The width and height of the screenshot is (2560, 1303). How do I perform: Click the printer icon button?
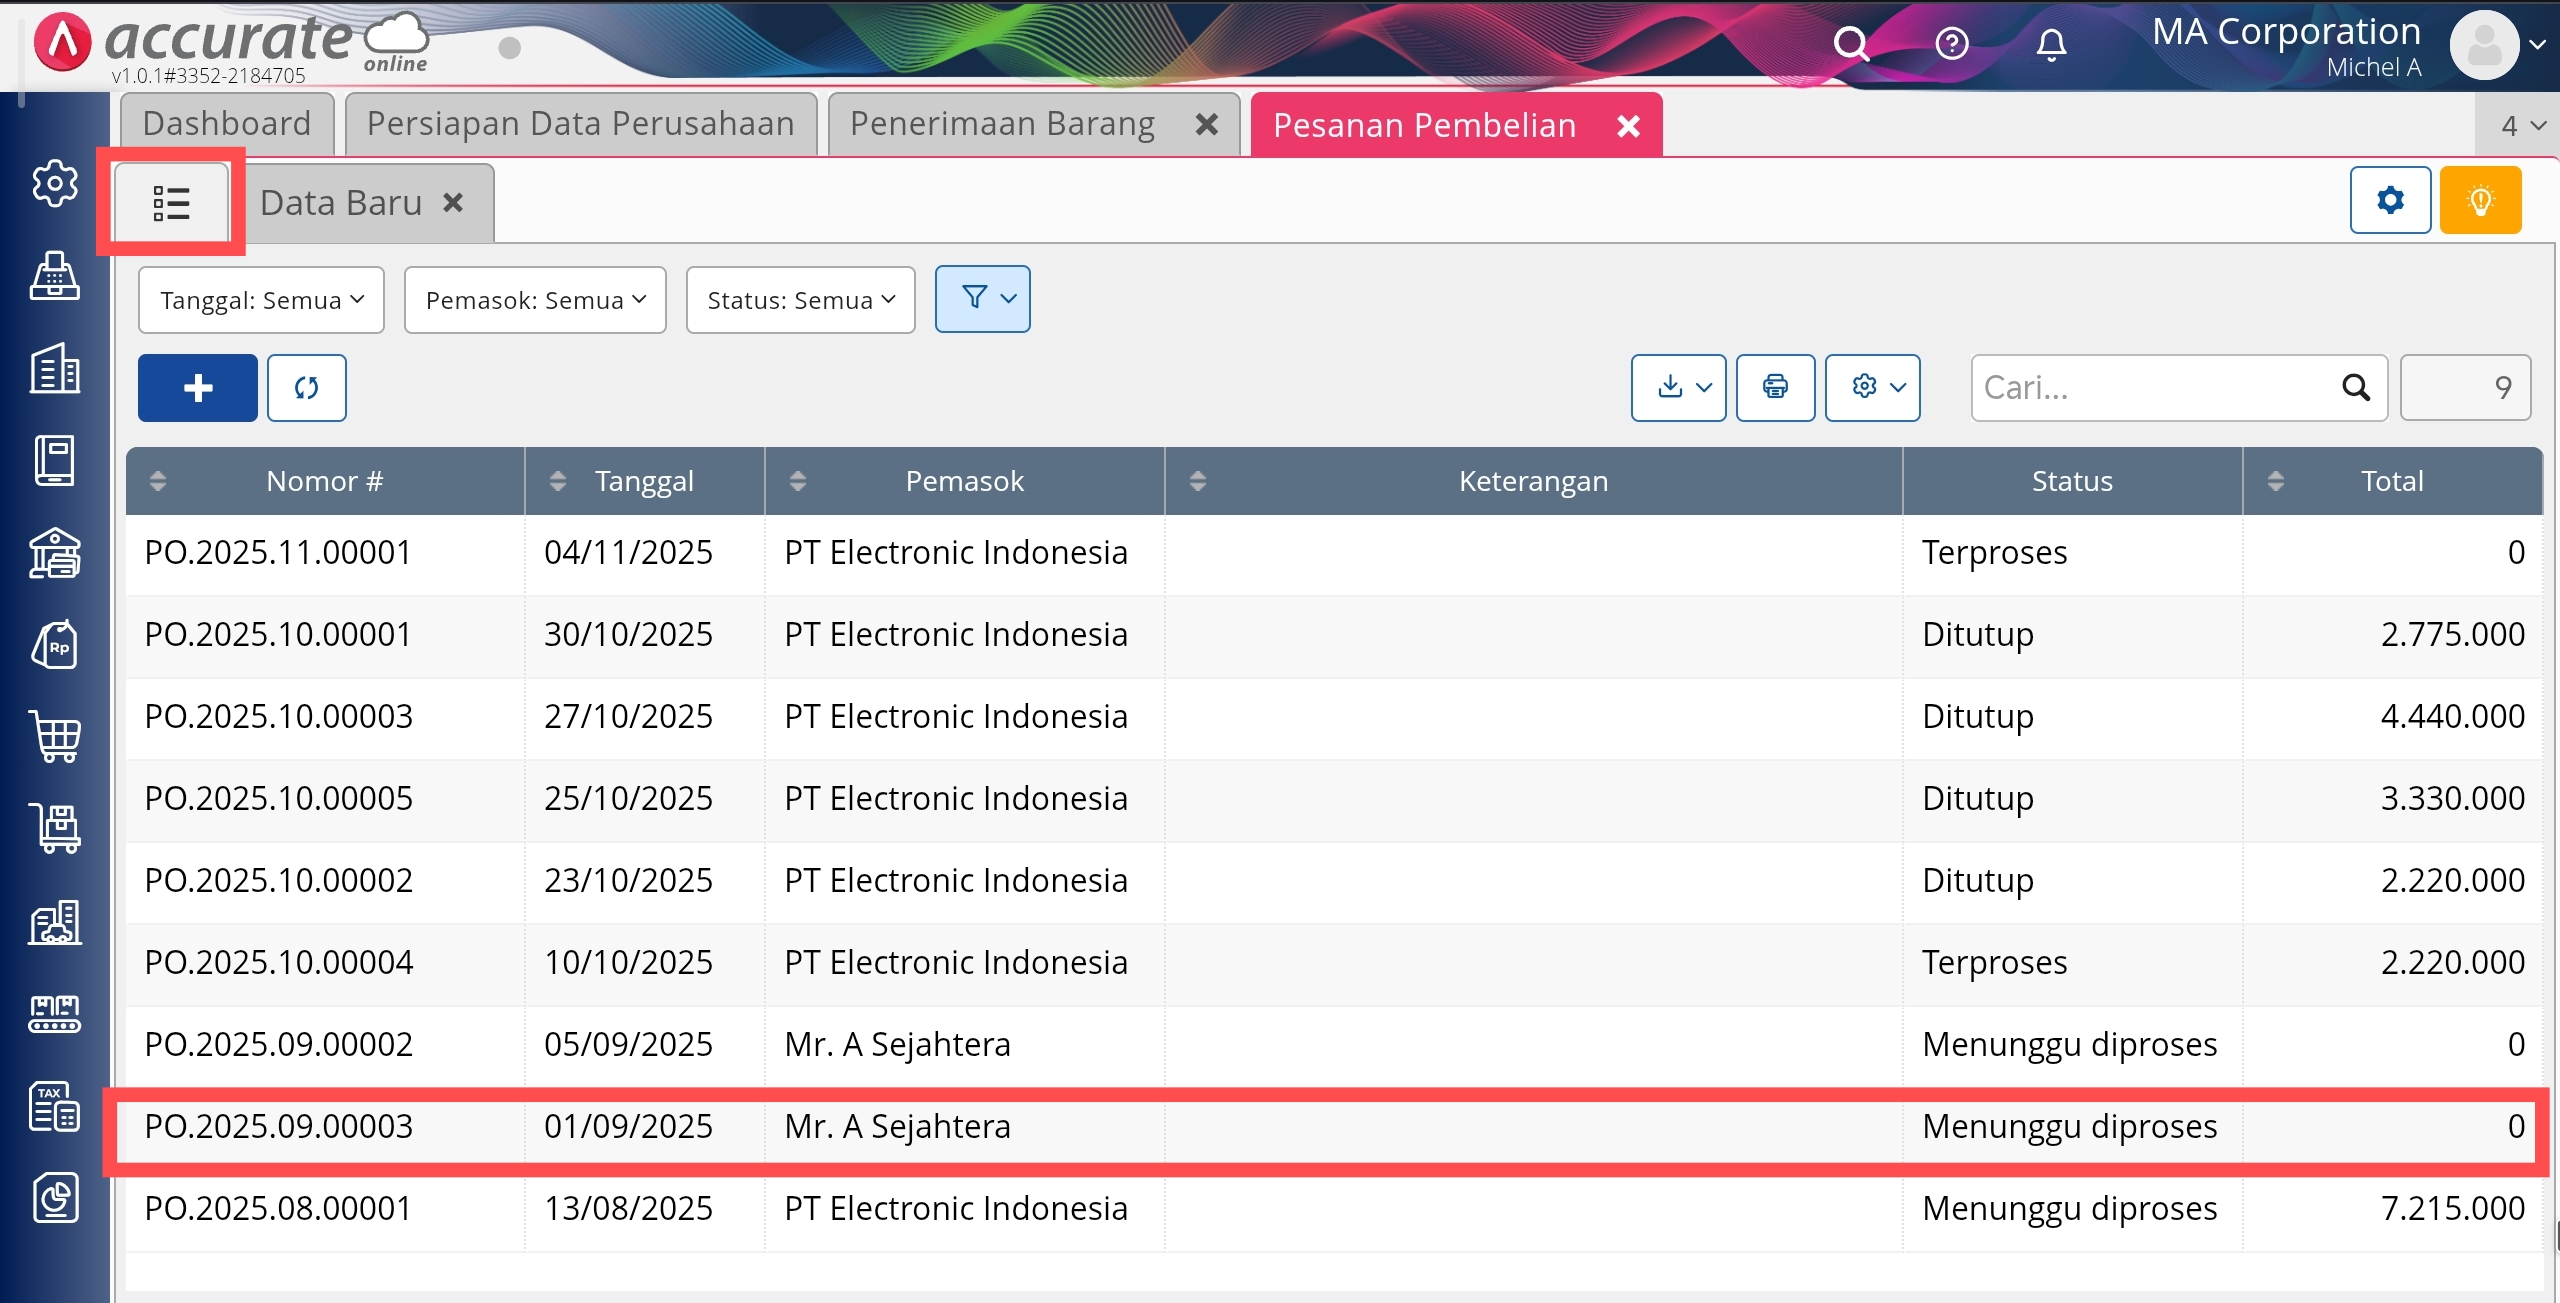point(1775,387)
